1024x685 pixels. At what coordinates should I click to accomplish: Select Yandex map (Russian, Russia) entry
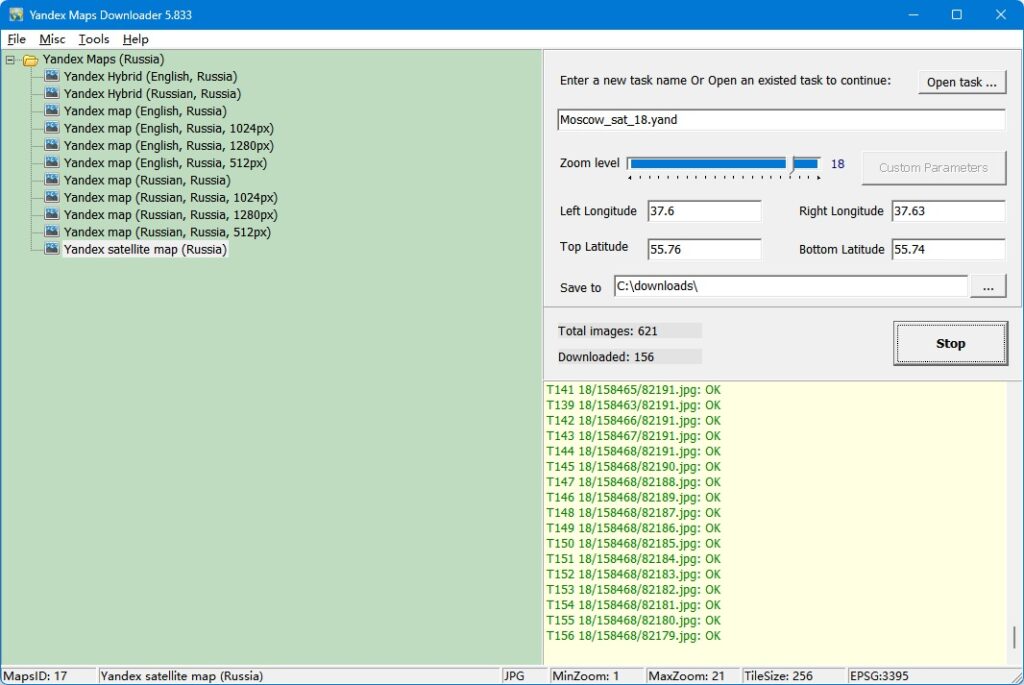click(x=147, y=180)
